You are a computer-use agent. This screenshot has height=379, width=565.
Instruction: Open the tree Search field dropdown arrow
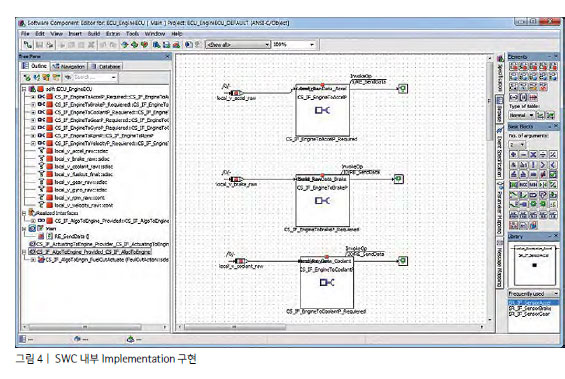coord(114,77)
